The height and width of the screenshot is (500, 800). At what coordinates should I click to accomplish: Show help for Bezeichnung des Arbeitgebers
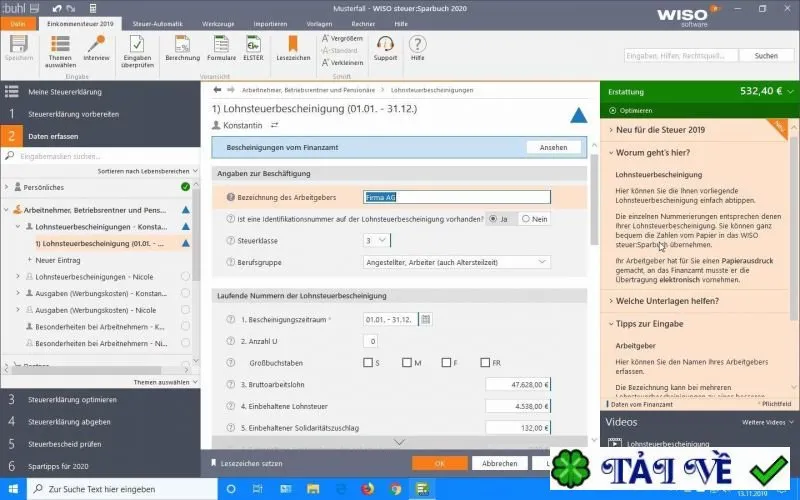tap(231, 197)
